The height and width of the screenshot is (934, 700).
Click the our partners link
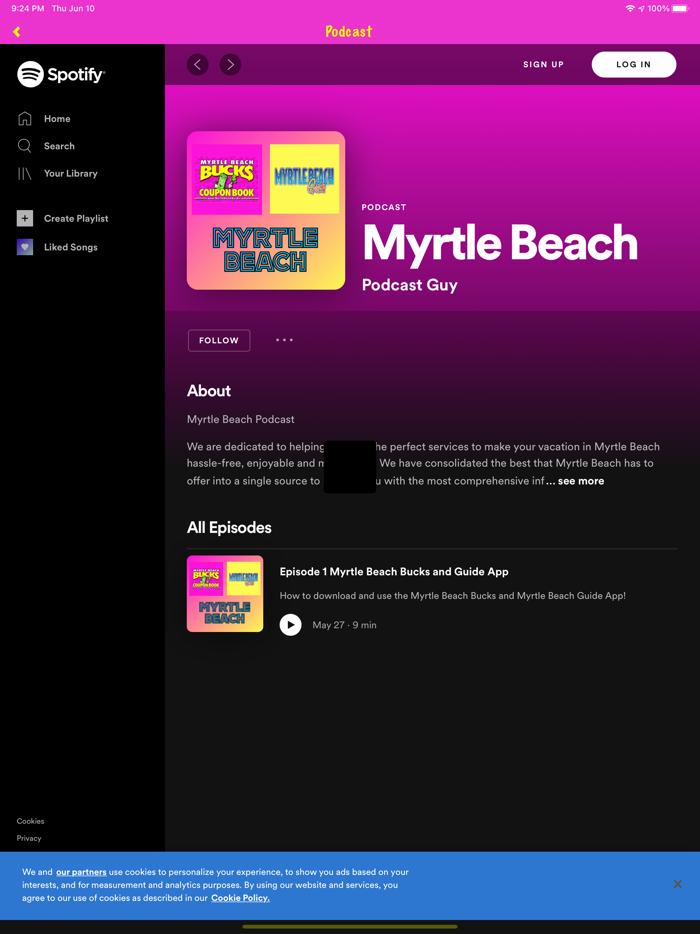[x=81, y=872]
